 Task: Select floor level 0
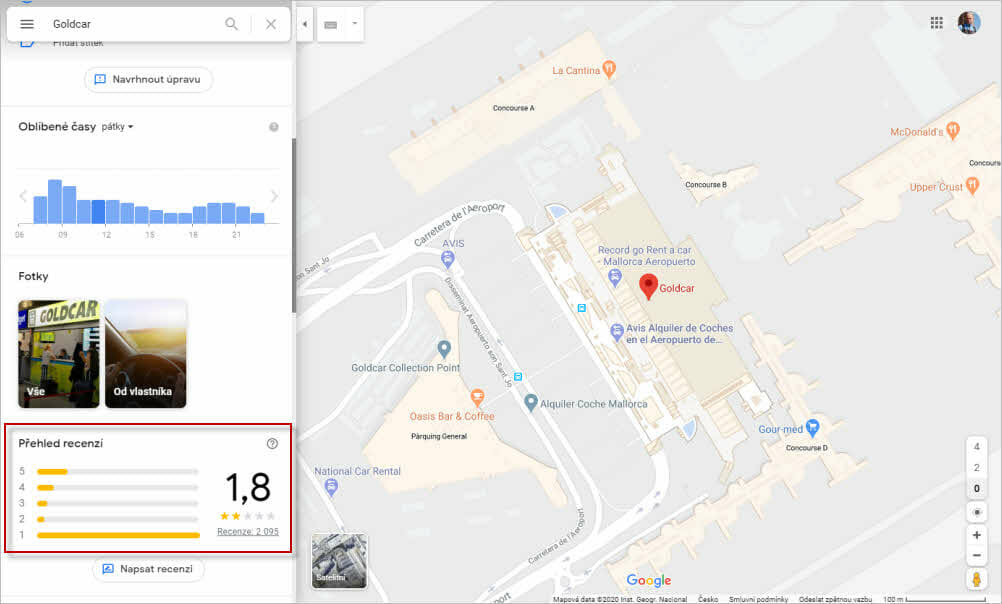coord(976,489)
